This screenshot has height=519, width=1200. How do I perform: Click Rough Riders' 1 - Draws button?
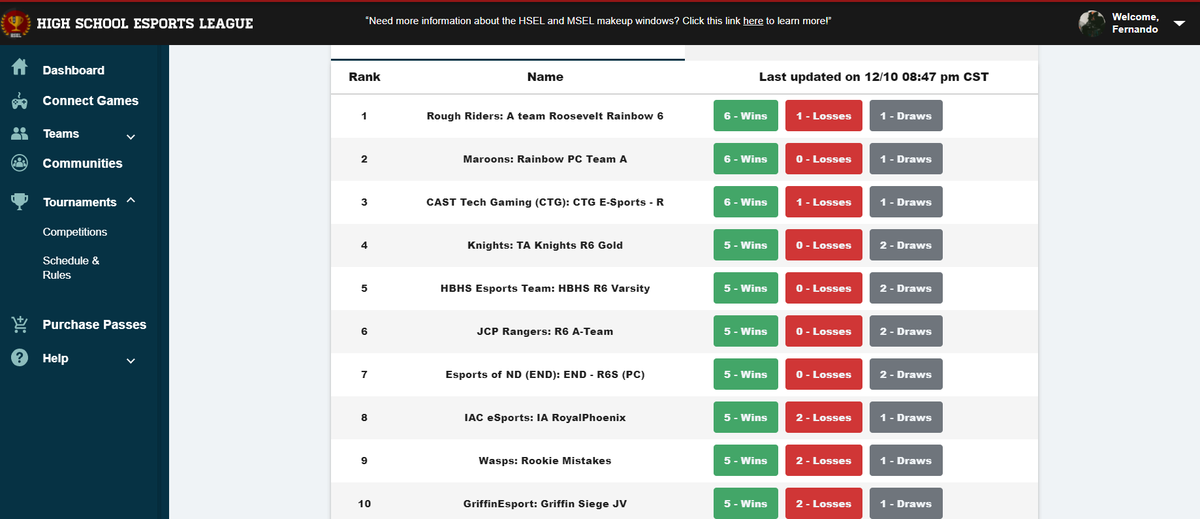click(x=906, y=116)
